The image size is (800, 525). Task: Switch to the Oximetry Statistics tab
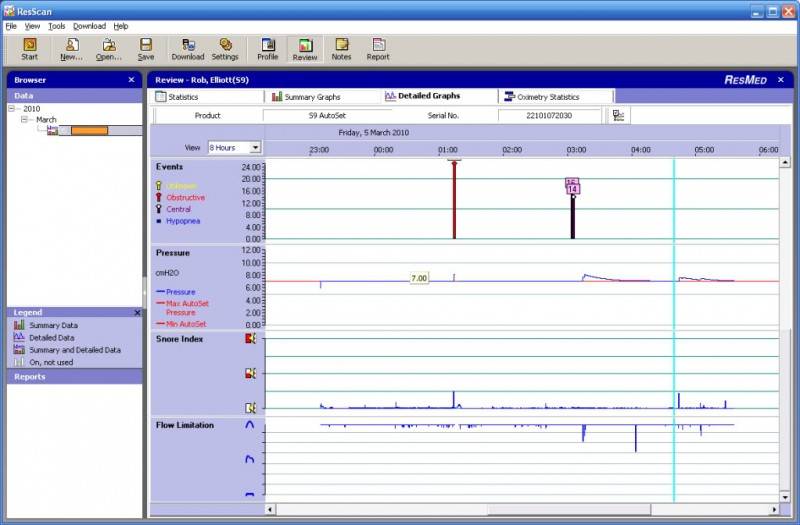[556, 96]
